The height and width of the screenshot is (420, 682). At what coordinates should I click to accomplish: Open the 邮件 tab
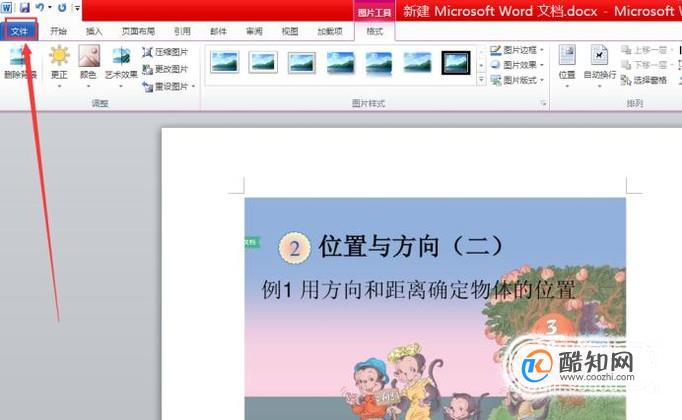pyautogui.click(x=218, y=31)
